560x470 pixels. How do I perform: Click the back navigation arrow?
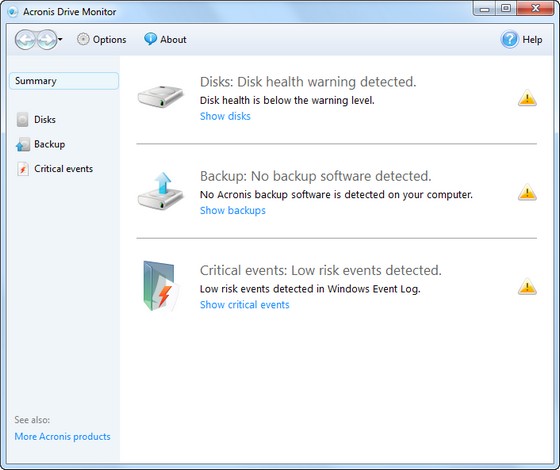click(25, 39)
